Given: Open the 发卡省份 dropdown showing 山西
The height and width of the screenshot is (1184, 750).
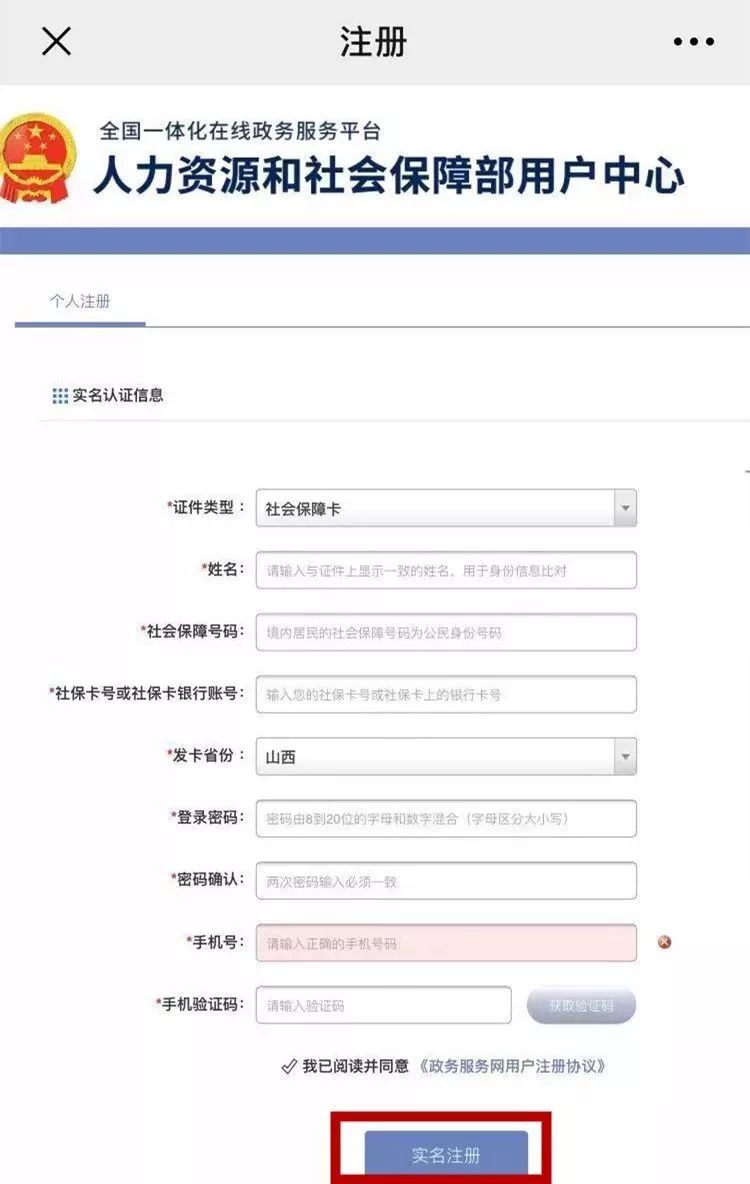Looking at the screenshot, I should pyautogui.click(x=446, y=756).
